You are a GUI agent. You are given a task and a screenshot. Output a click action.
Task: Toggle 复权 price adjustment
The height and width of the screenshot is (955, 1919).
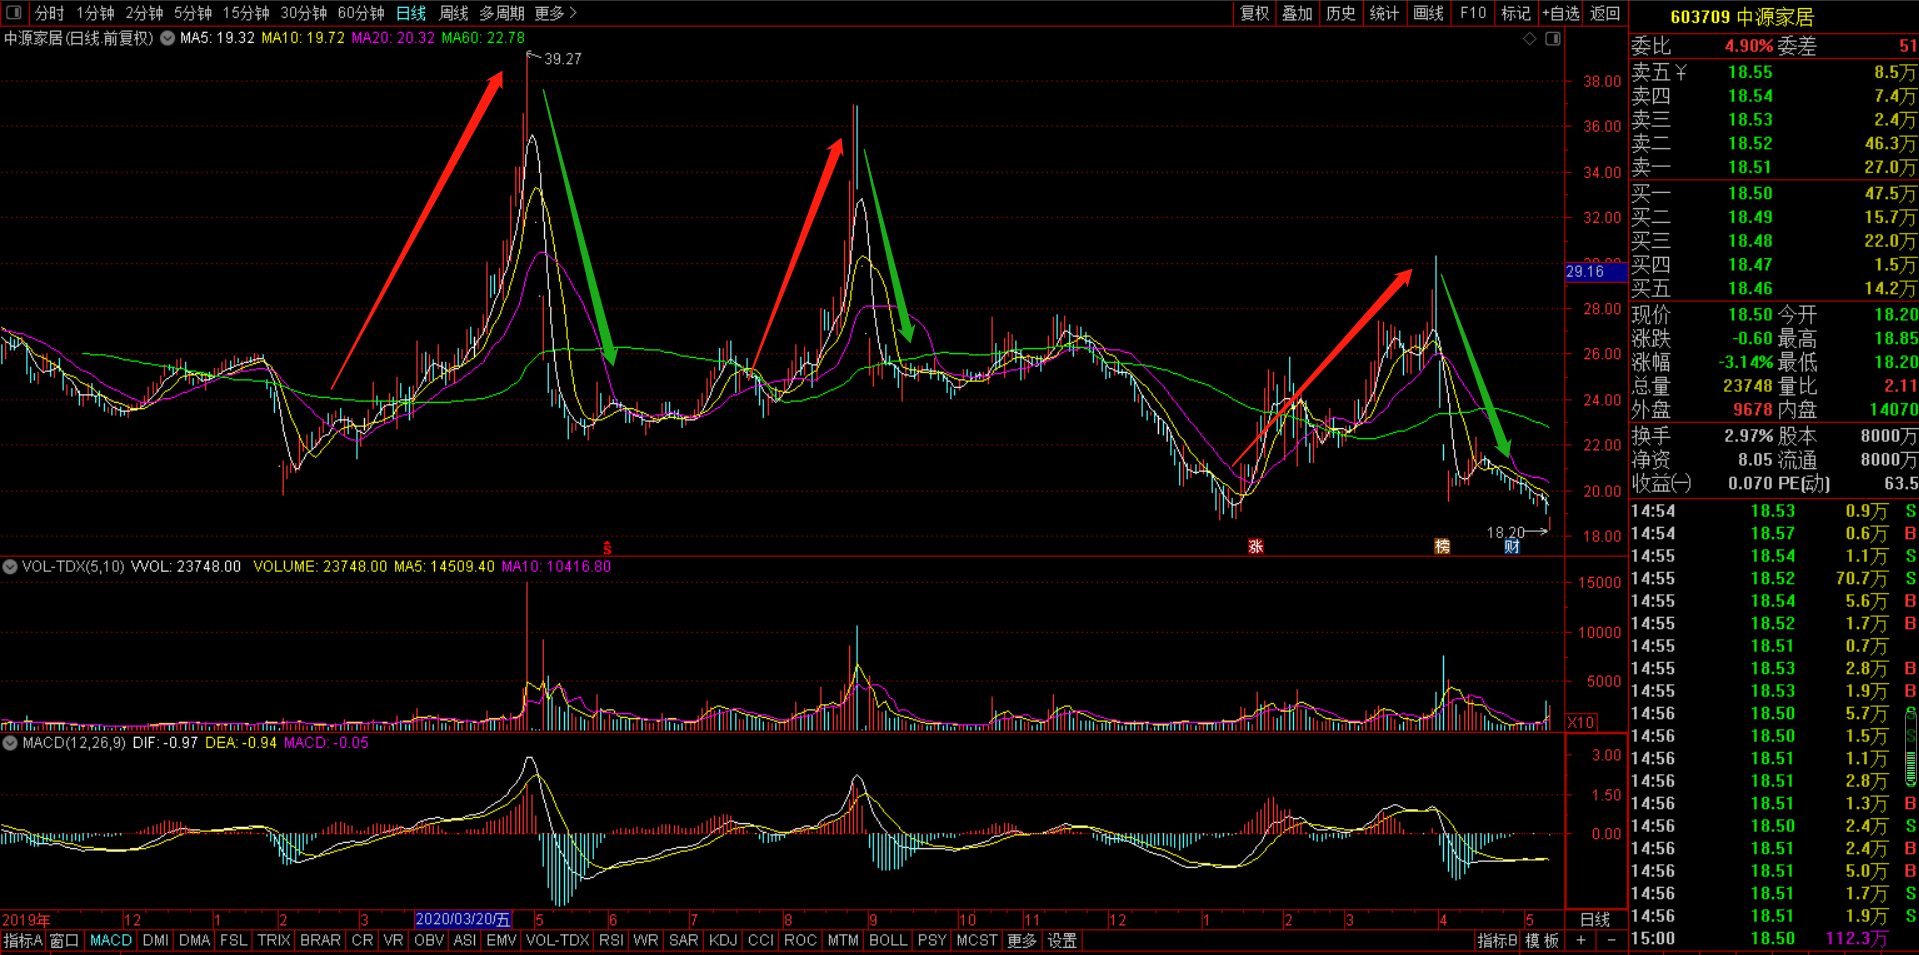pyautogui.click(x=1254, y=13)
